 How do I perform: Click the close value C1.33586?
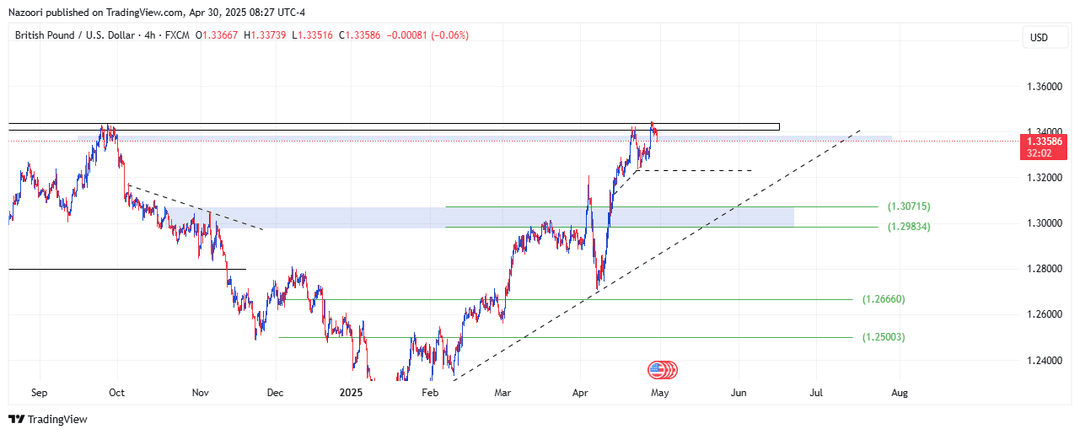point(362,35)
